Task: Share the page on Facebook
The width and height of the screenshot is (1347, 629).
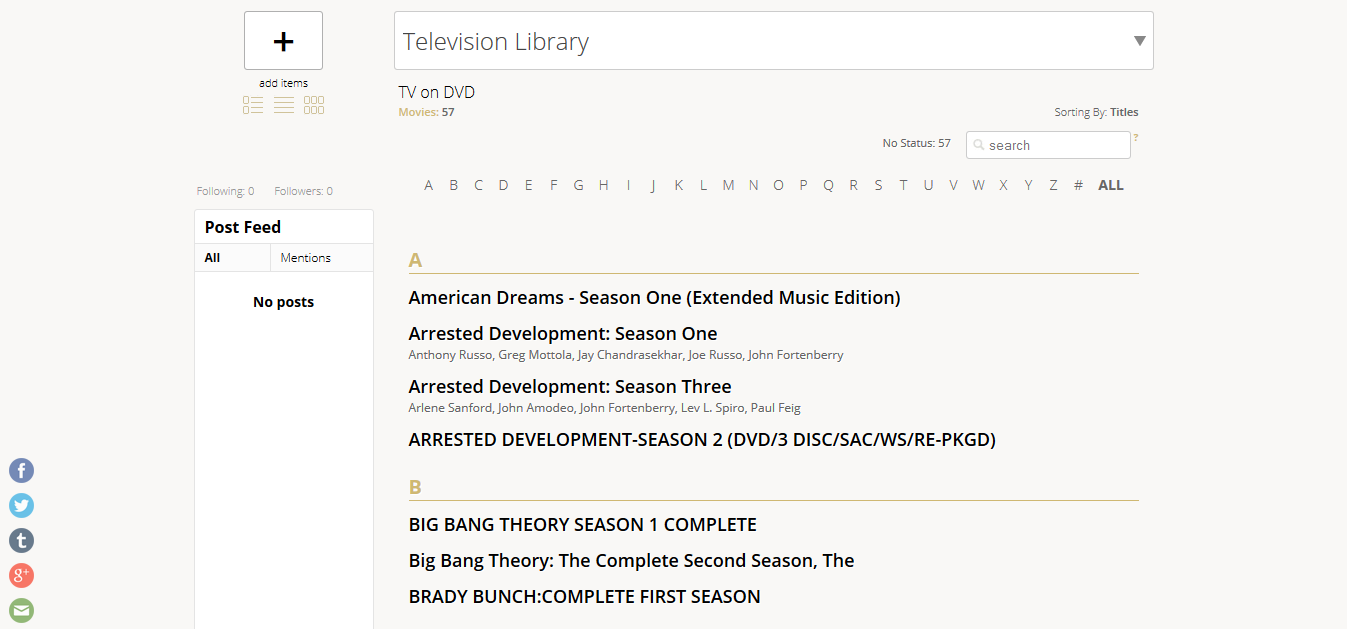Action: click(21, 471)
